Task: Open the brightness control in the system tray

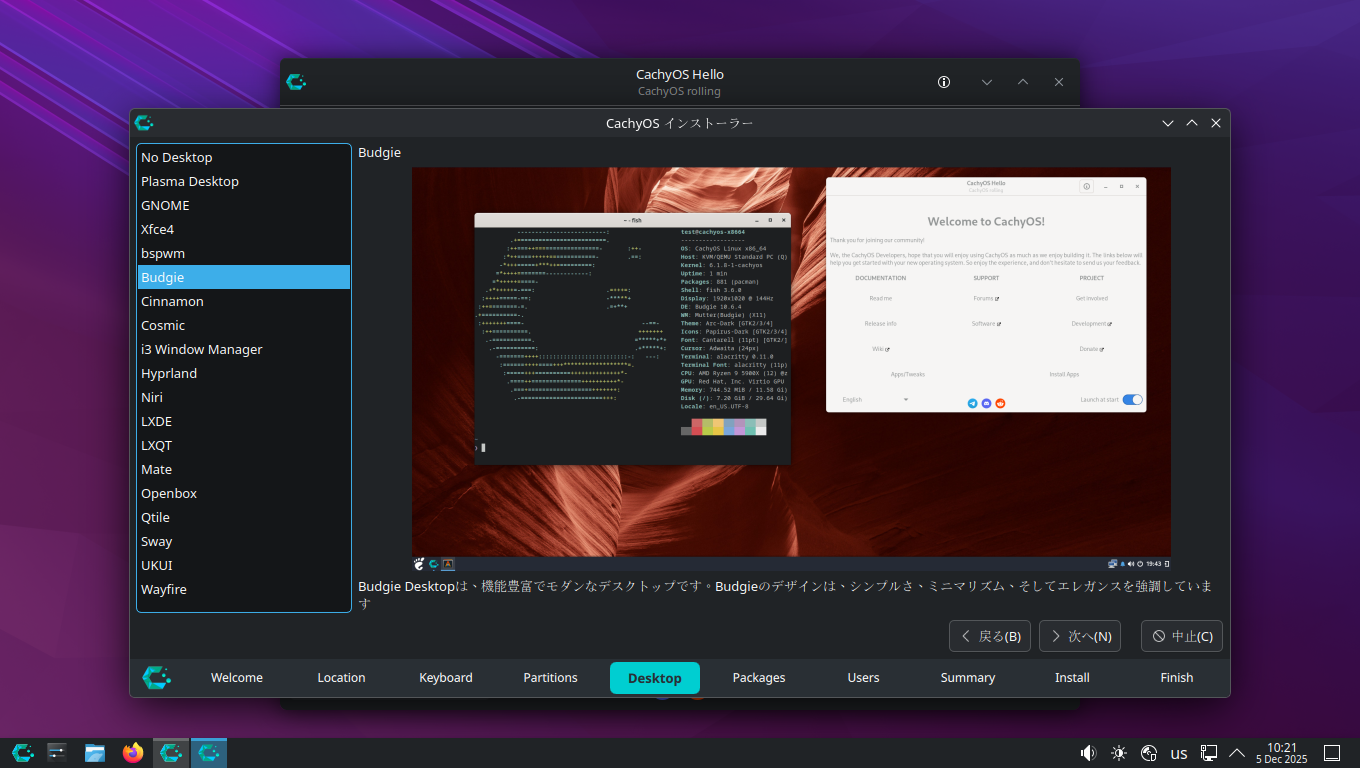Action: pyautogui.click(x=1118, y=753)
